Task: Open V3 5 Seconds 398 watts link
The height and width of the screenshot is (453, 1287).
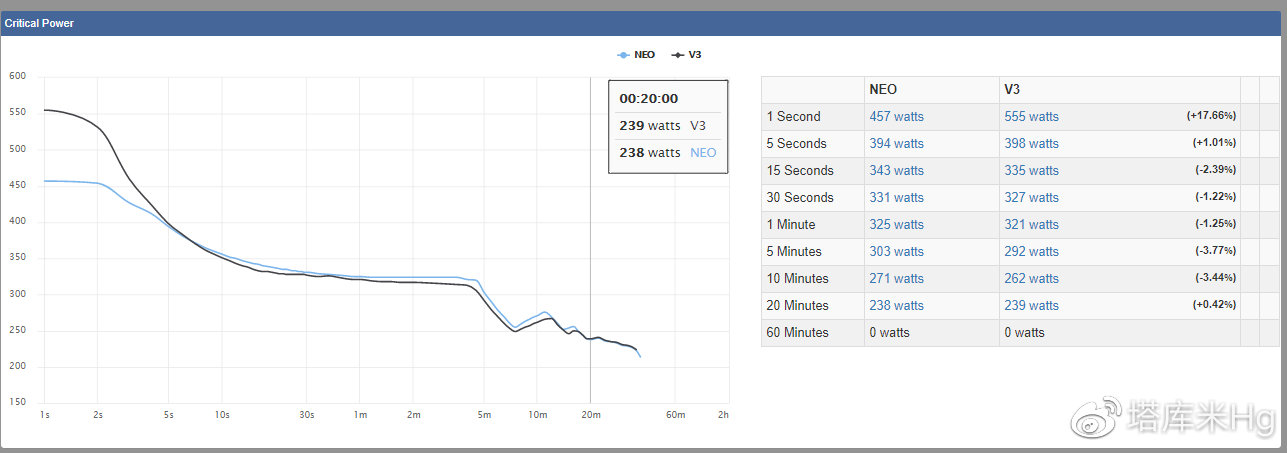Action: [1031, 144]
